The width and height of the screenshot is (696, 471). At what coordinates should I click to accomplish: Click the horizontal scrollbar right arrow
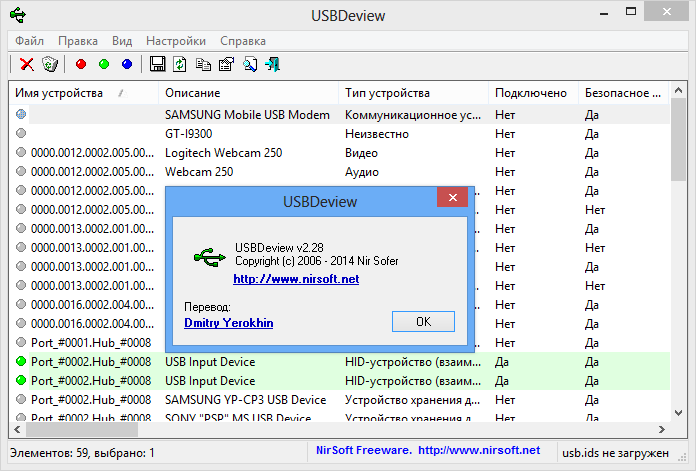(x=662, y=429)
